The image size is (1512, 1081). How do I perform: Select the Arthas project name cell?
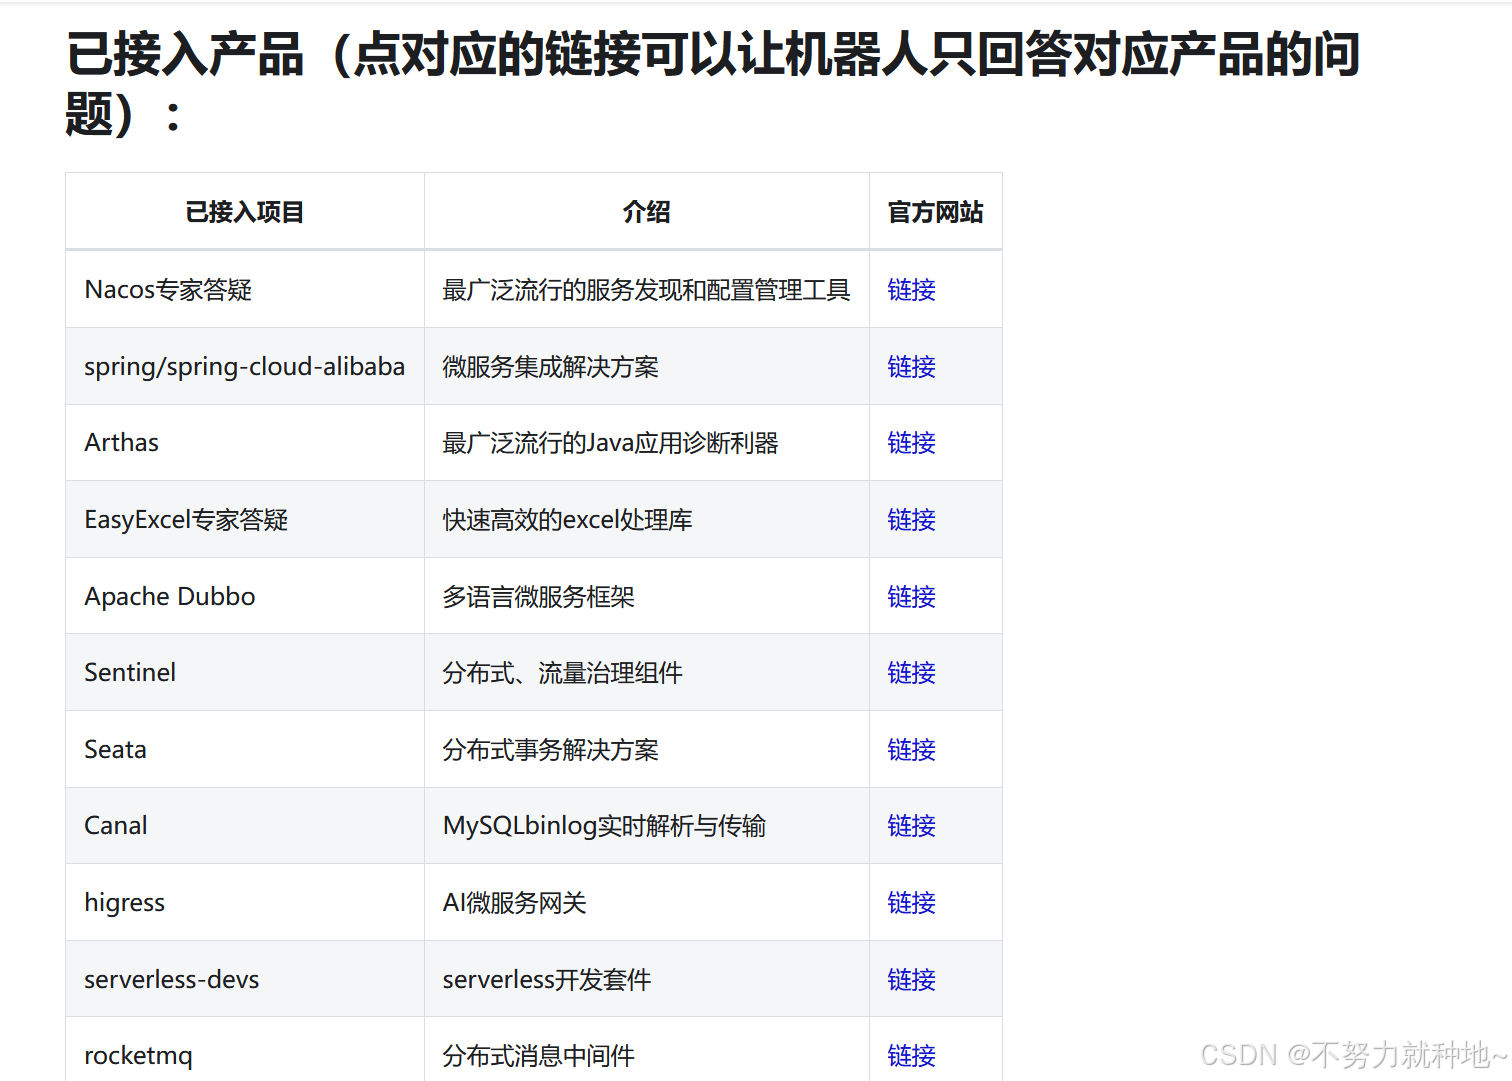(245, 443)
